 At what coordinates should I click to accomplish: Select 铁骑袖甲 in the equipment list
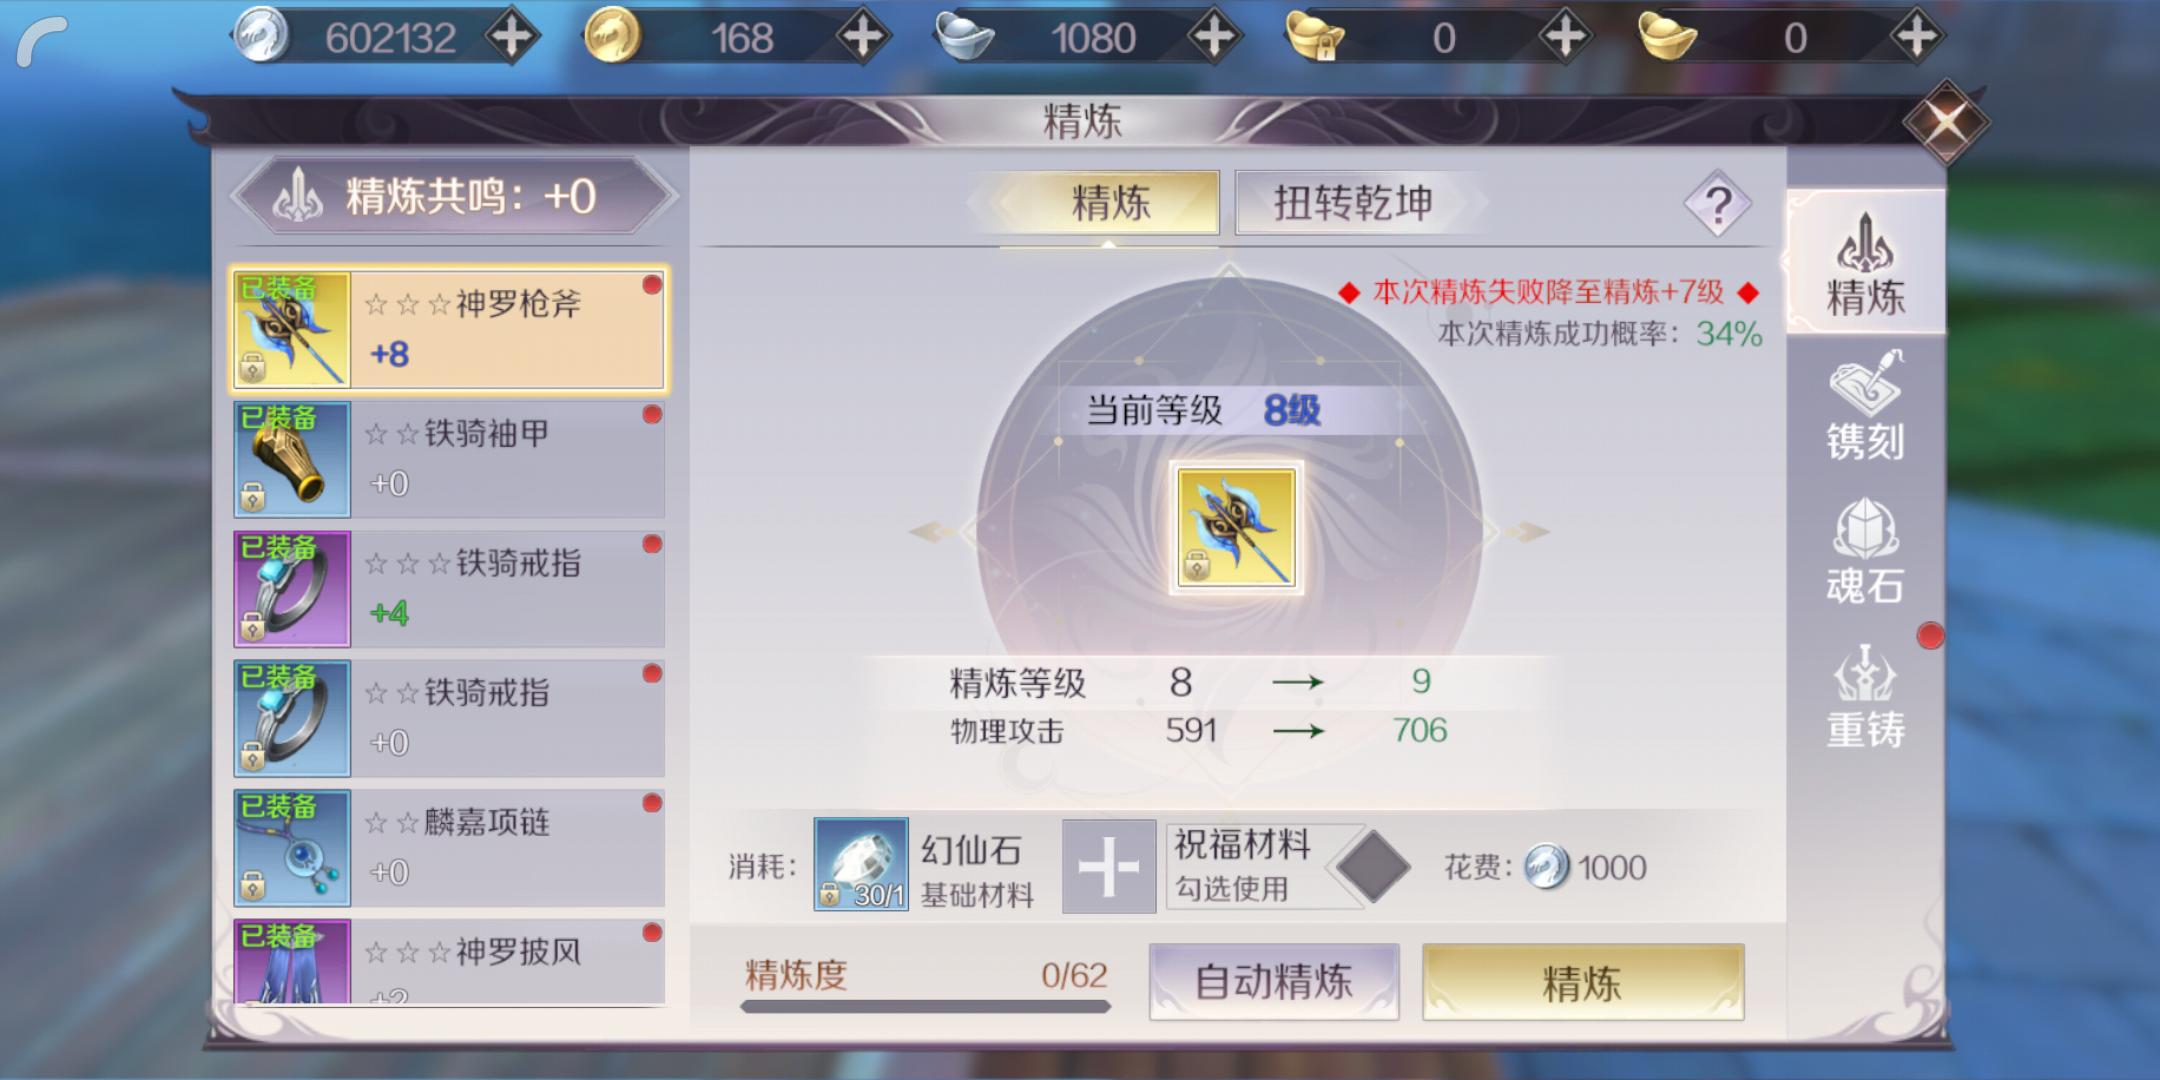click(x=449, y=459)
